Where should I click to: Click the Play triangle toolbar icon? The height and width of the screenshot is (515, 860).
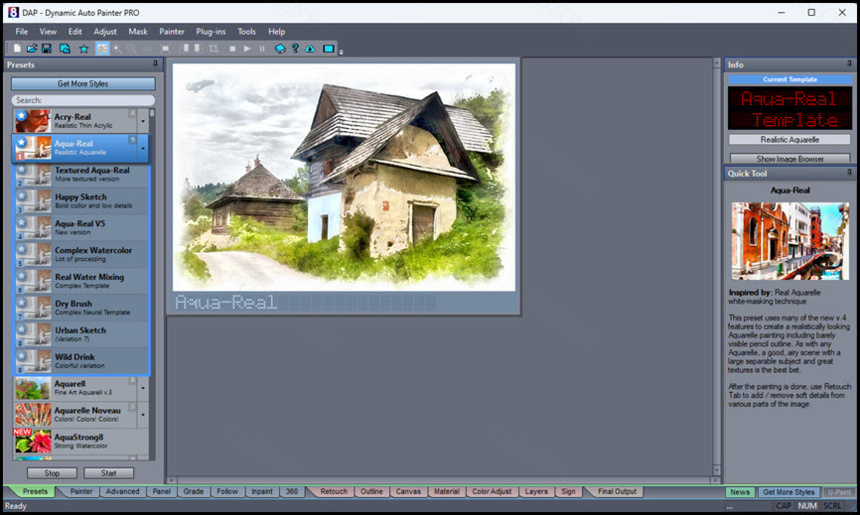click(x=247, y=49)
